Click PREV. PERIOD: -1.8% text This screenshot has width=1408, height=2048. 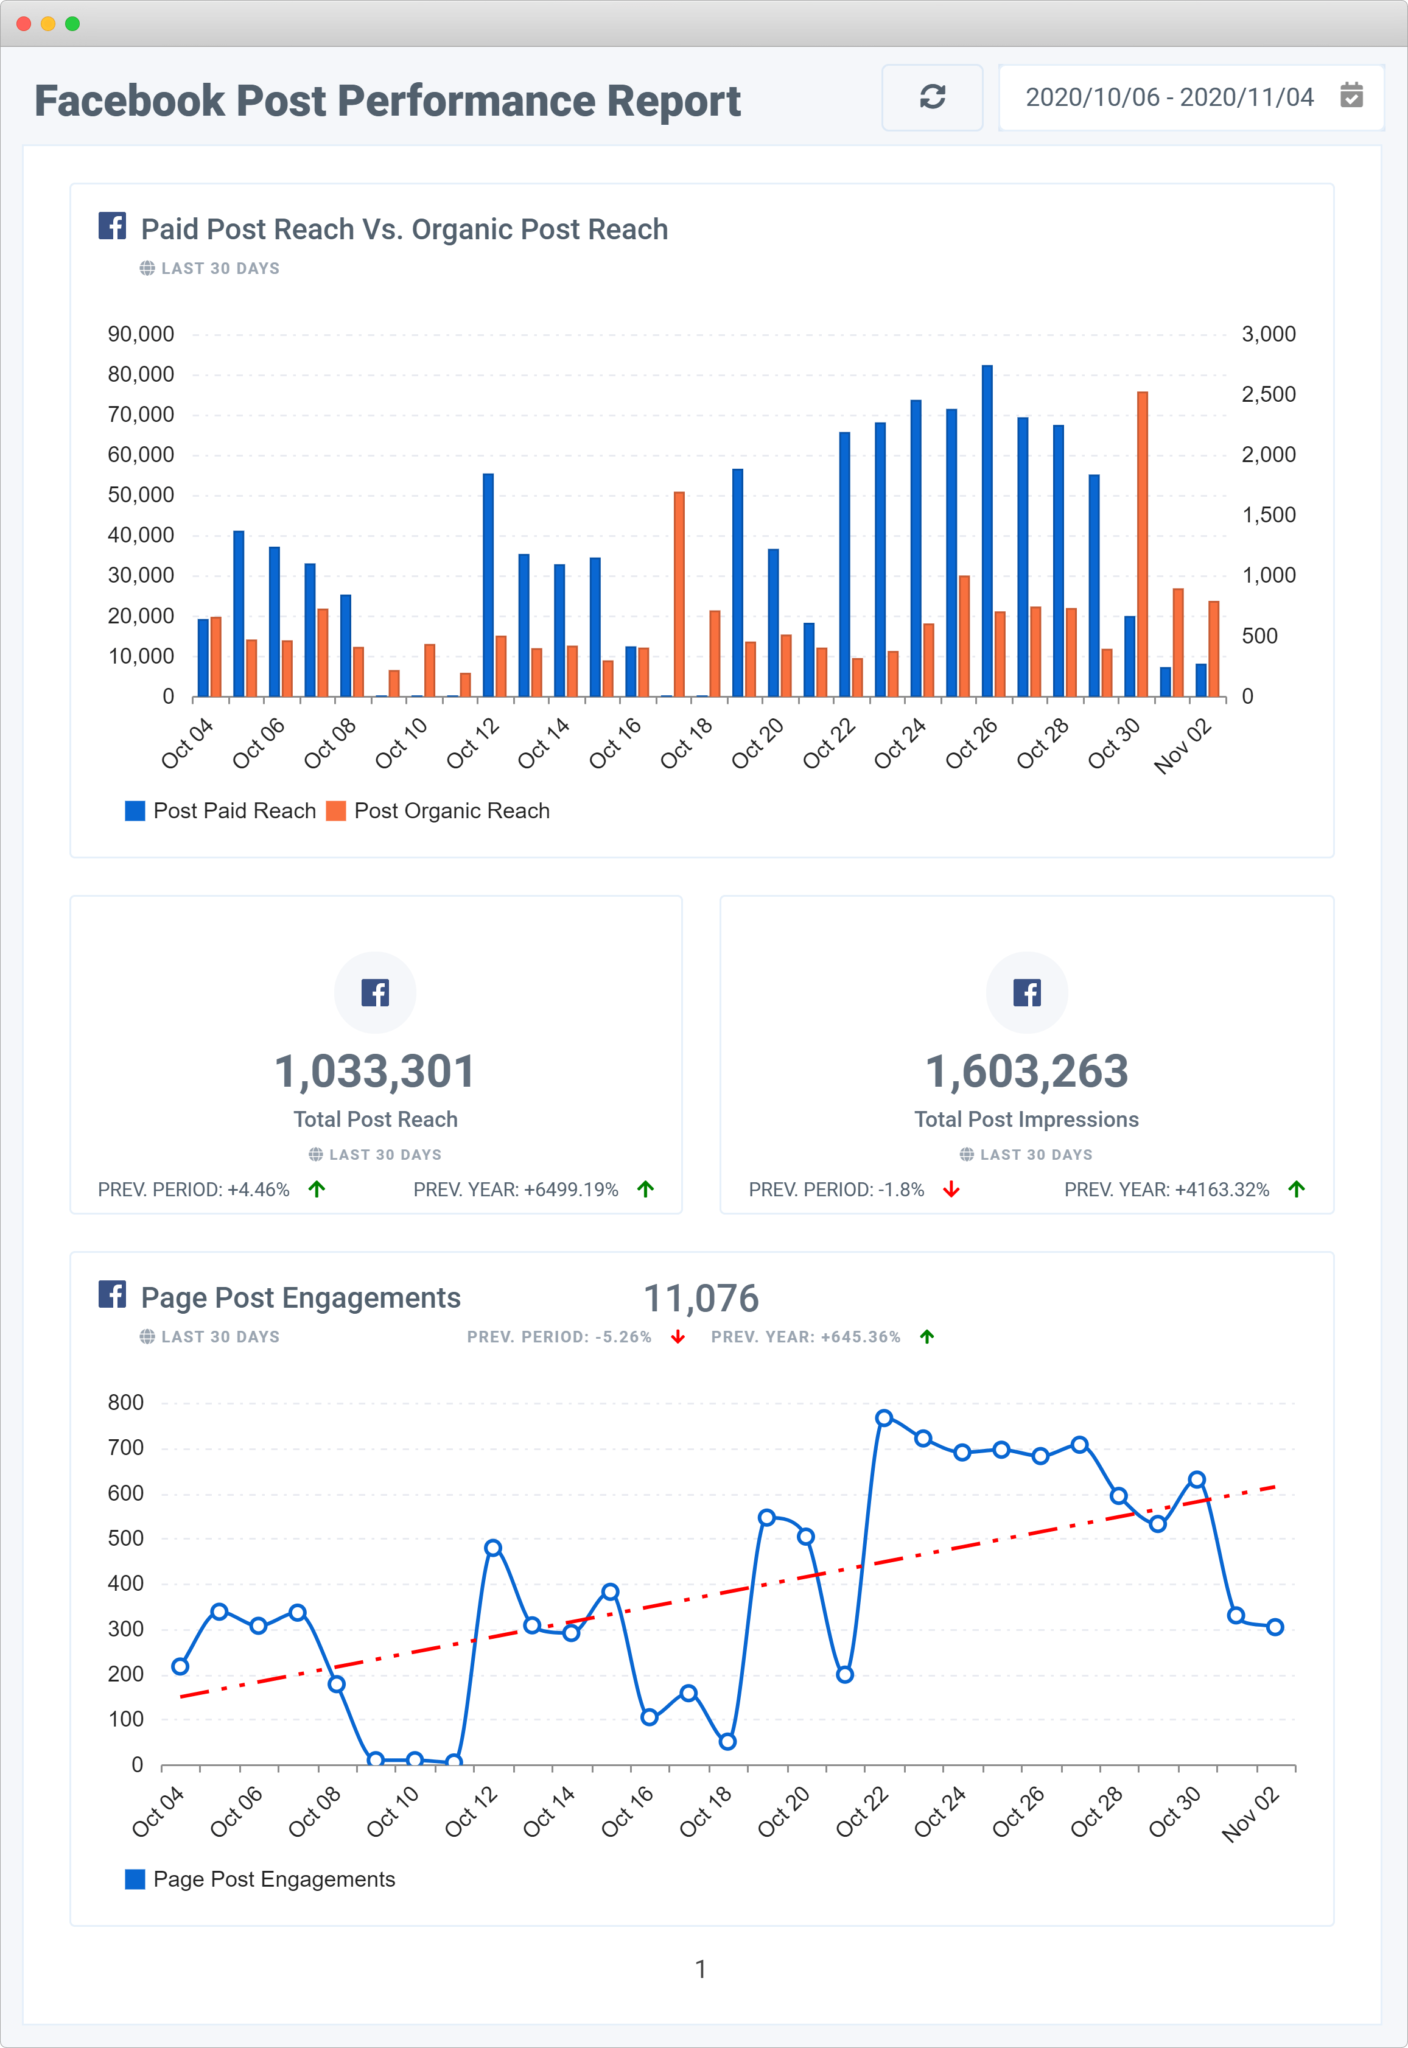tap(836, 1189)
